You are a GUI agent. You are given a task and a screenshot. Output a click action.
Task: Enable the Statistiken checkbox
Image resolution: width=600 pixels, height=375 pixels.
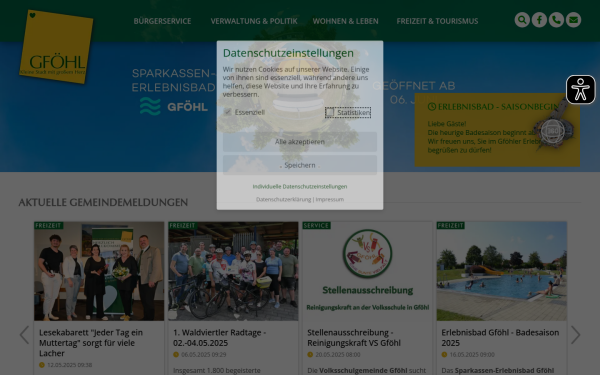coord(329,112)
